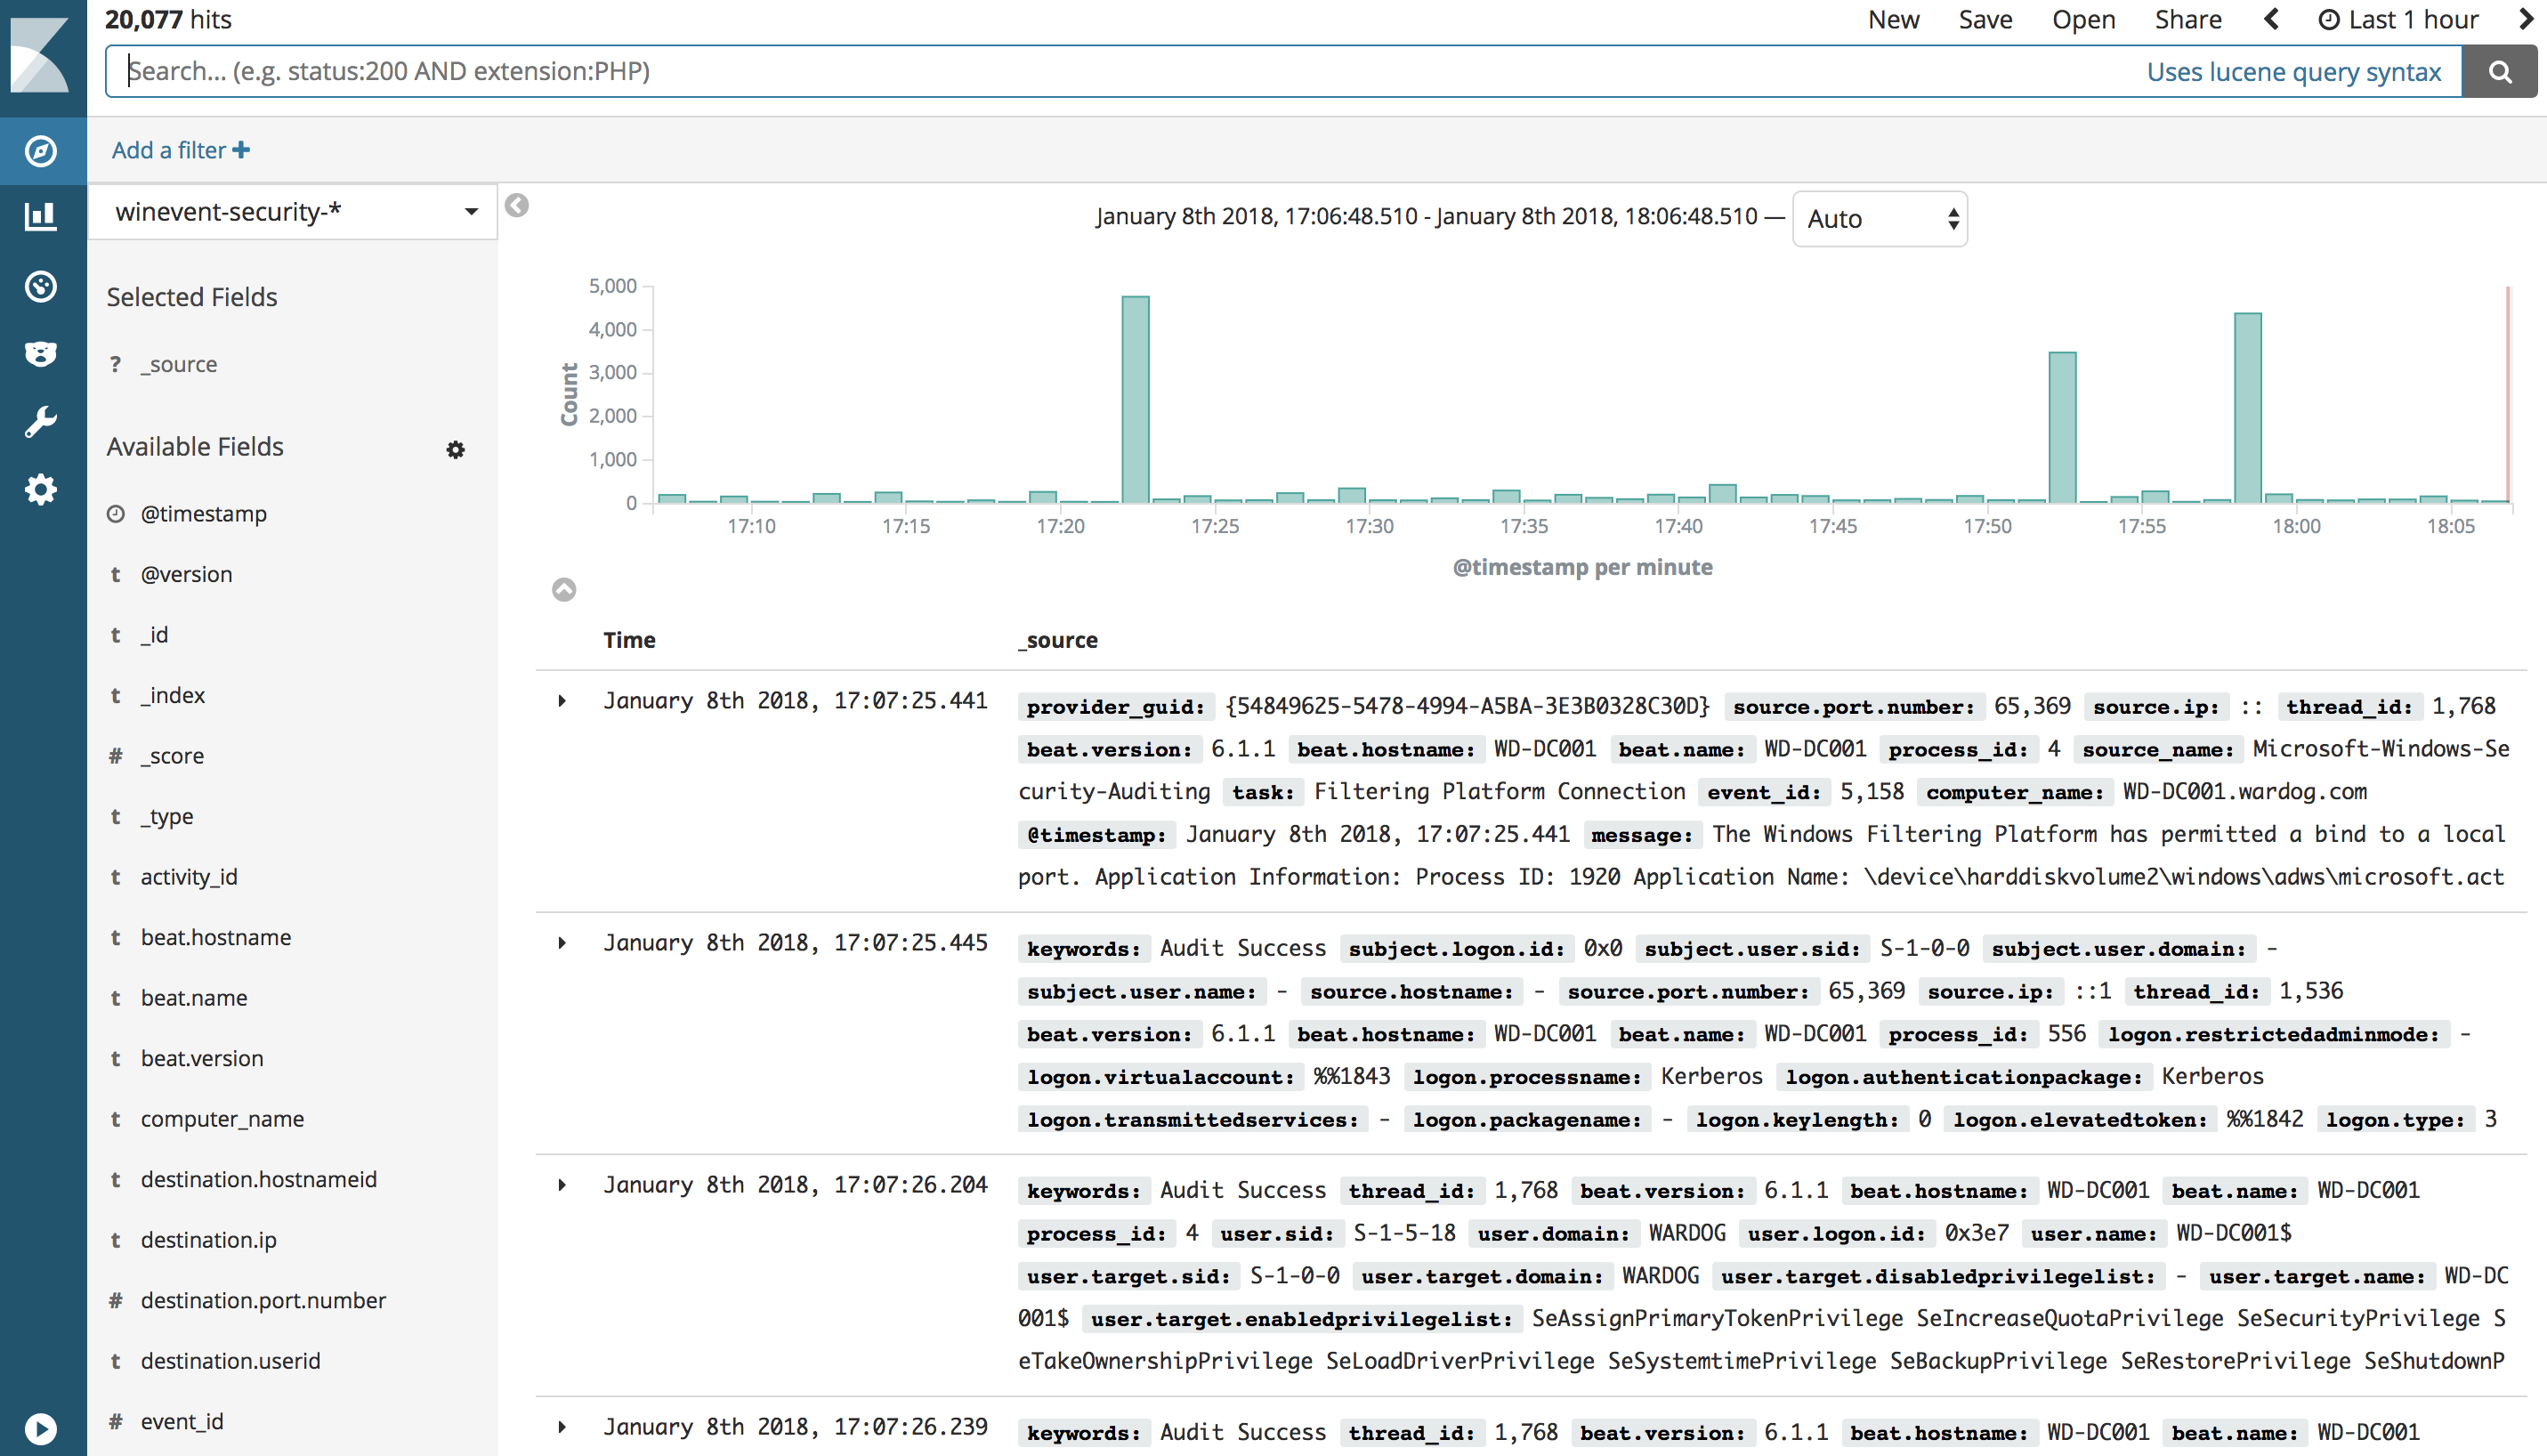Open the Discover compass icon in sidebar
Screen dimensions: 2547x1456
[41, 151]
